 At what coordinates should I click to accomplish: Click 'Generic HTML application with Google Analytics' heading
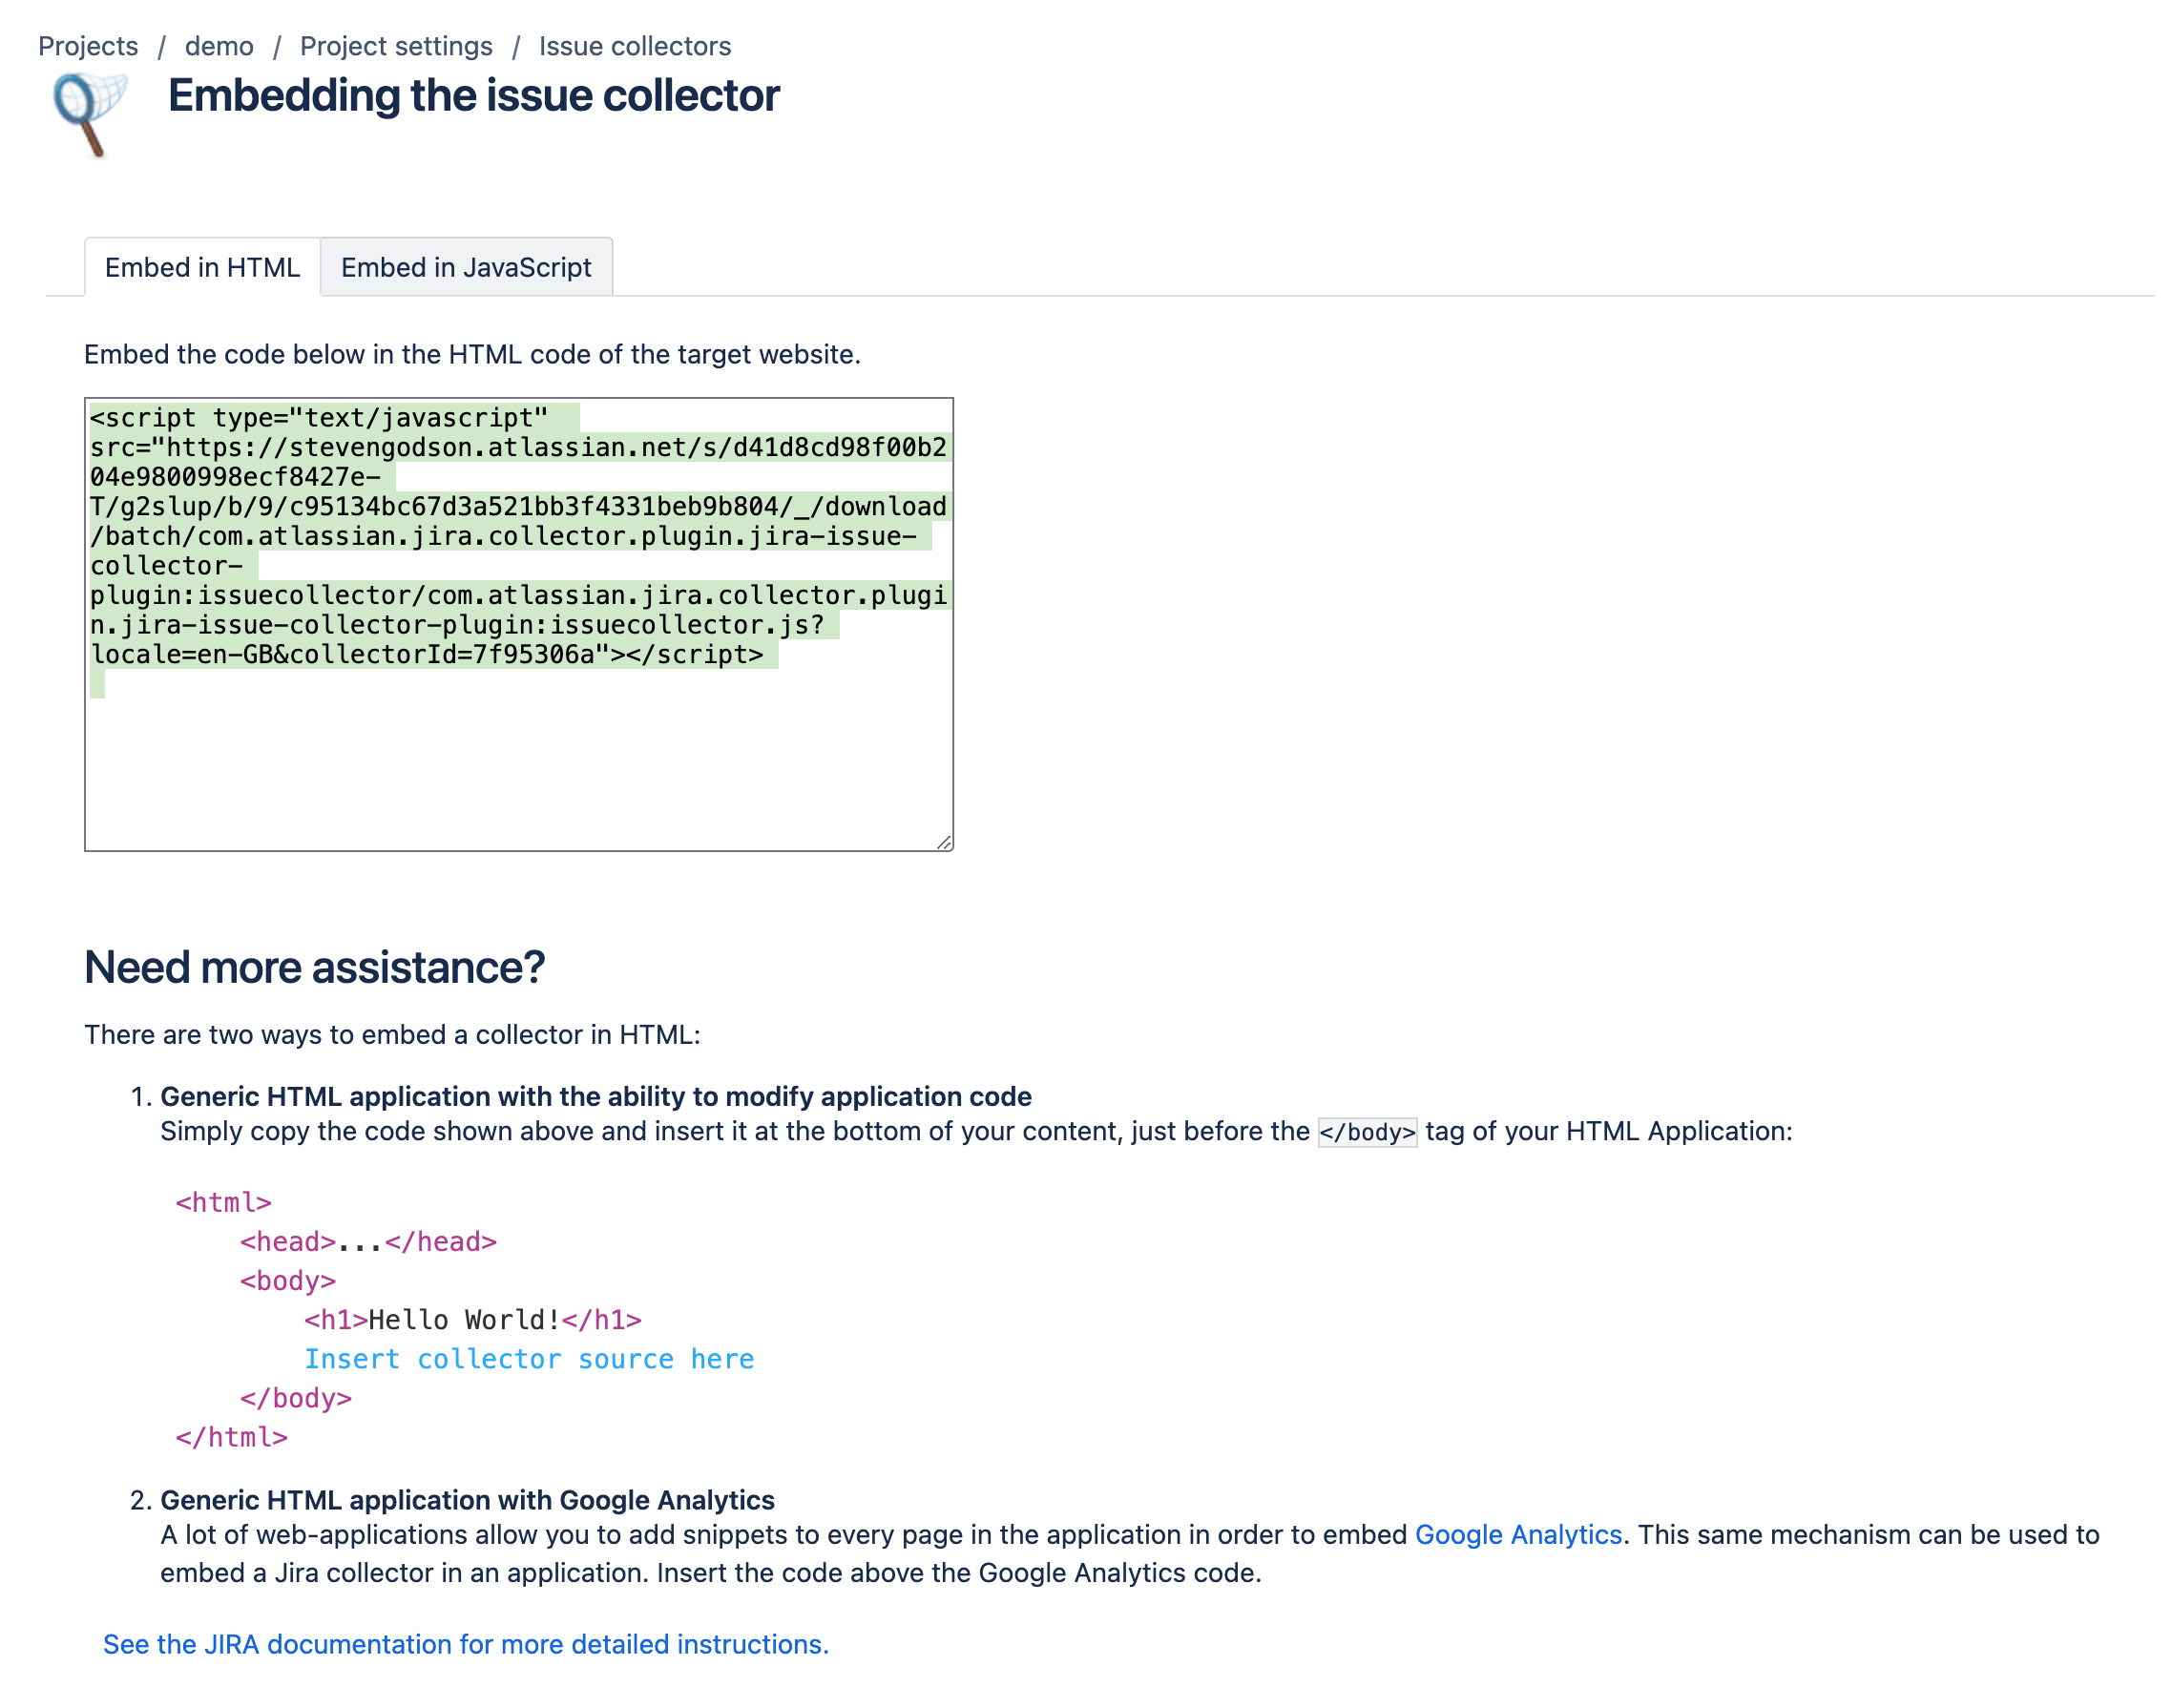(x=467, y=1501)
